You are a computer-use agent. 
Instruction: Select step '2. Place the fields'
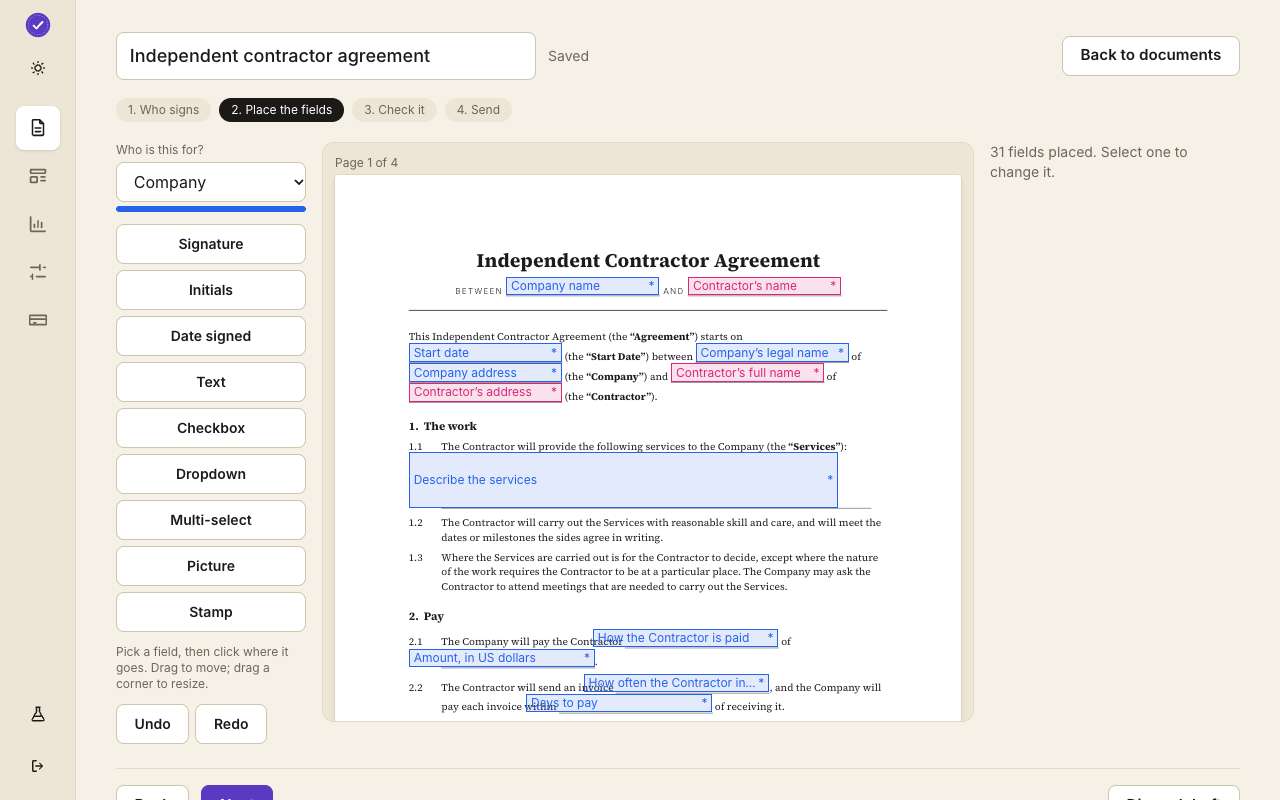click(x=282, y=110)
